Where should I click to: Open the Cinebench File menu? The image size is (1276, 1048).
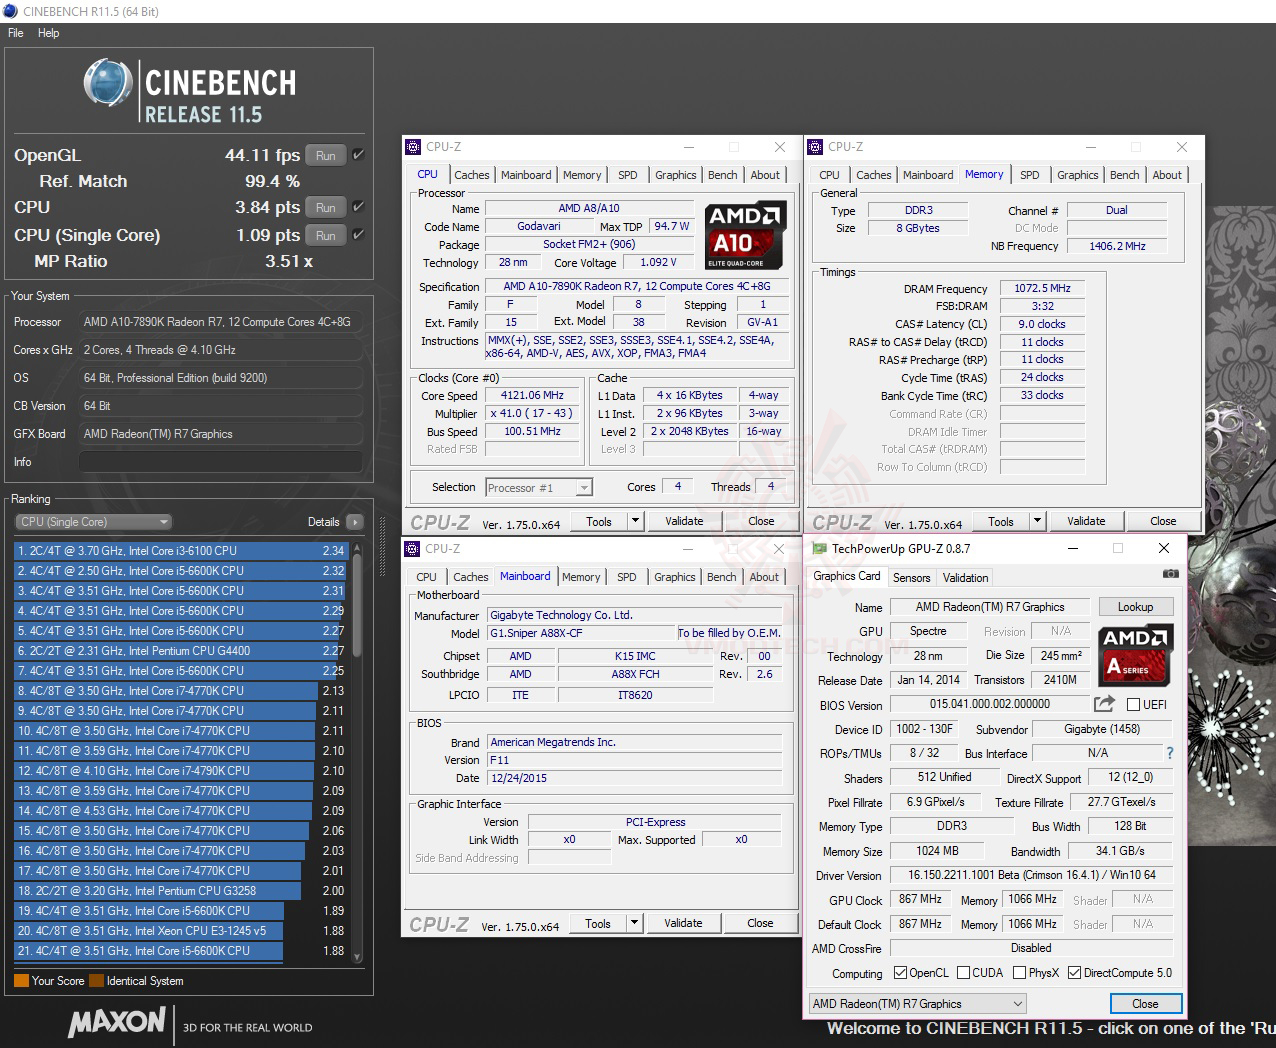tap(16, 33)
